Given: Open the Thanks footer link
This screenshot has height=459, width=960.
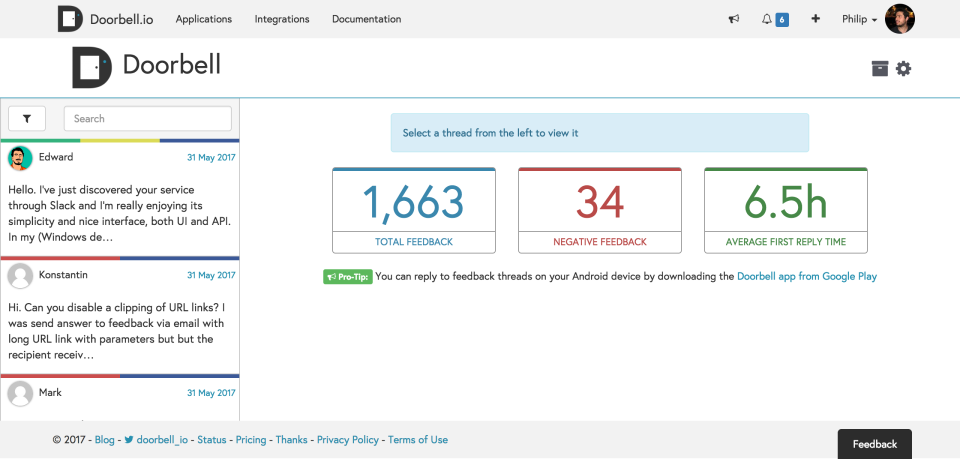Looking at the screenshot, I should [x=291, y=439].
